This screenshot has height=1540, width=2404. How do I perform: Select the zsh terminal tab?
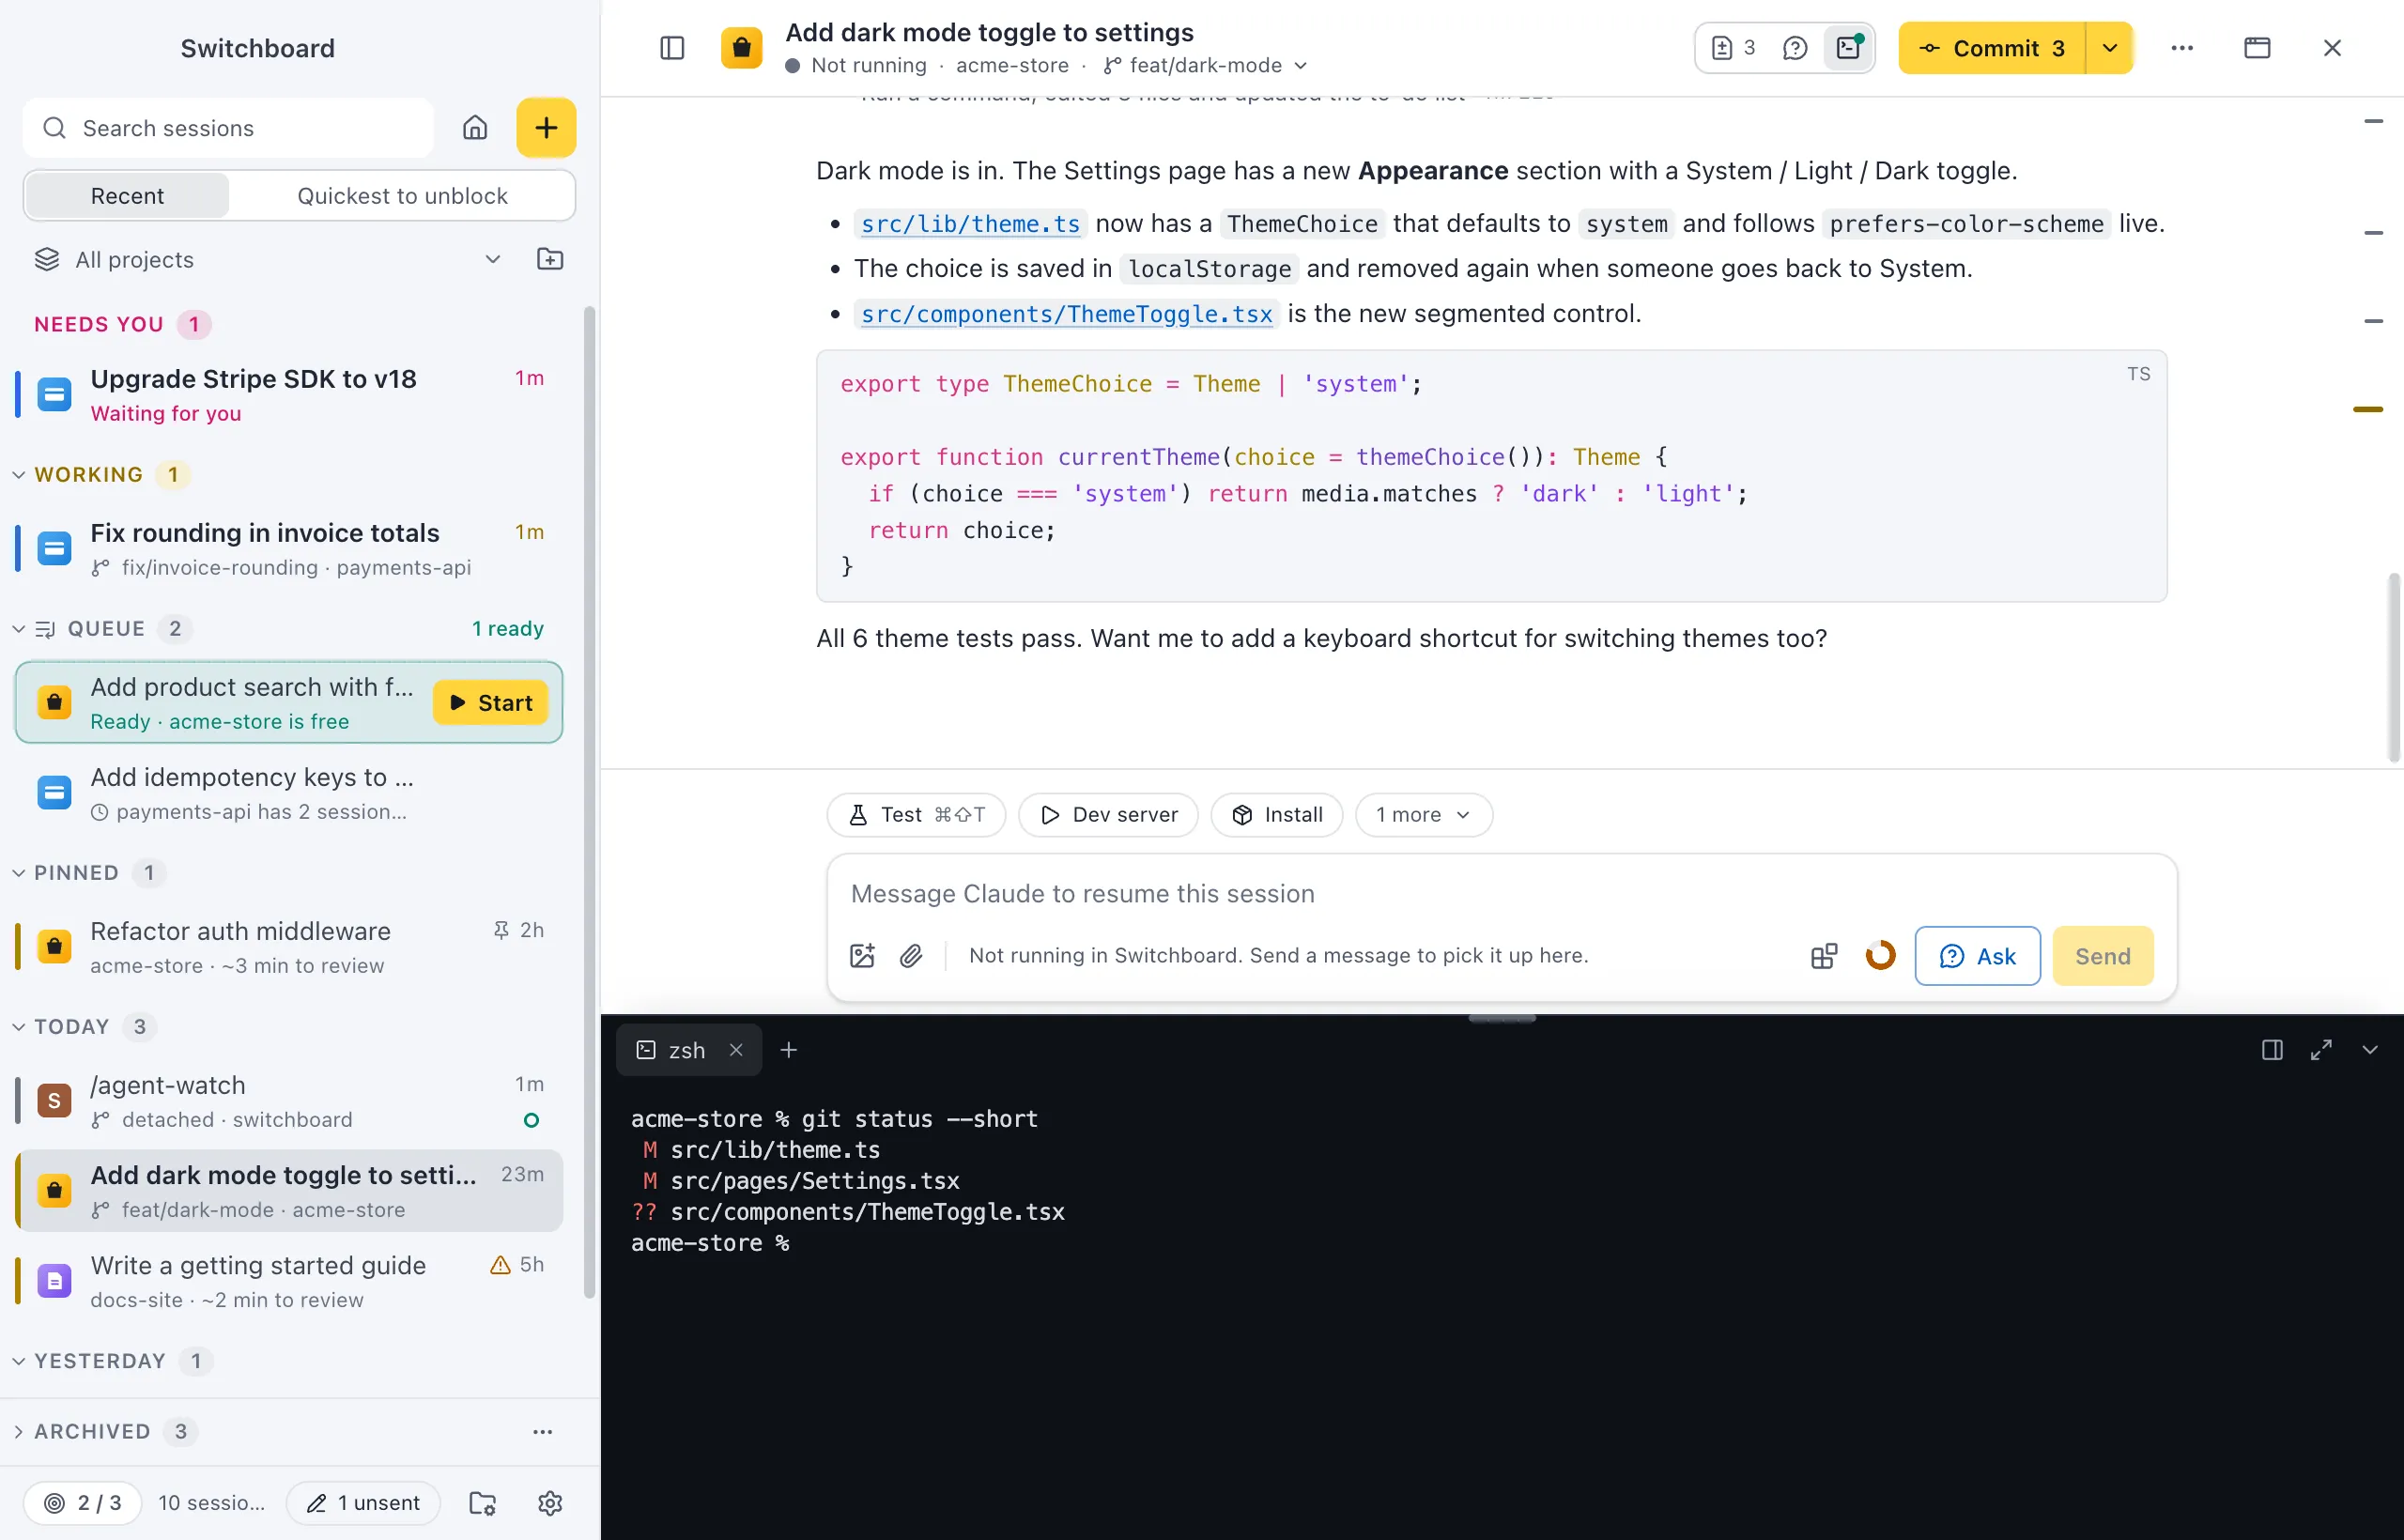pyautogui.click(x=688, y=1050)
